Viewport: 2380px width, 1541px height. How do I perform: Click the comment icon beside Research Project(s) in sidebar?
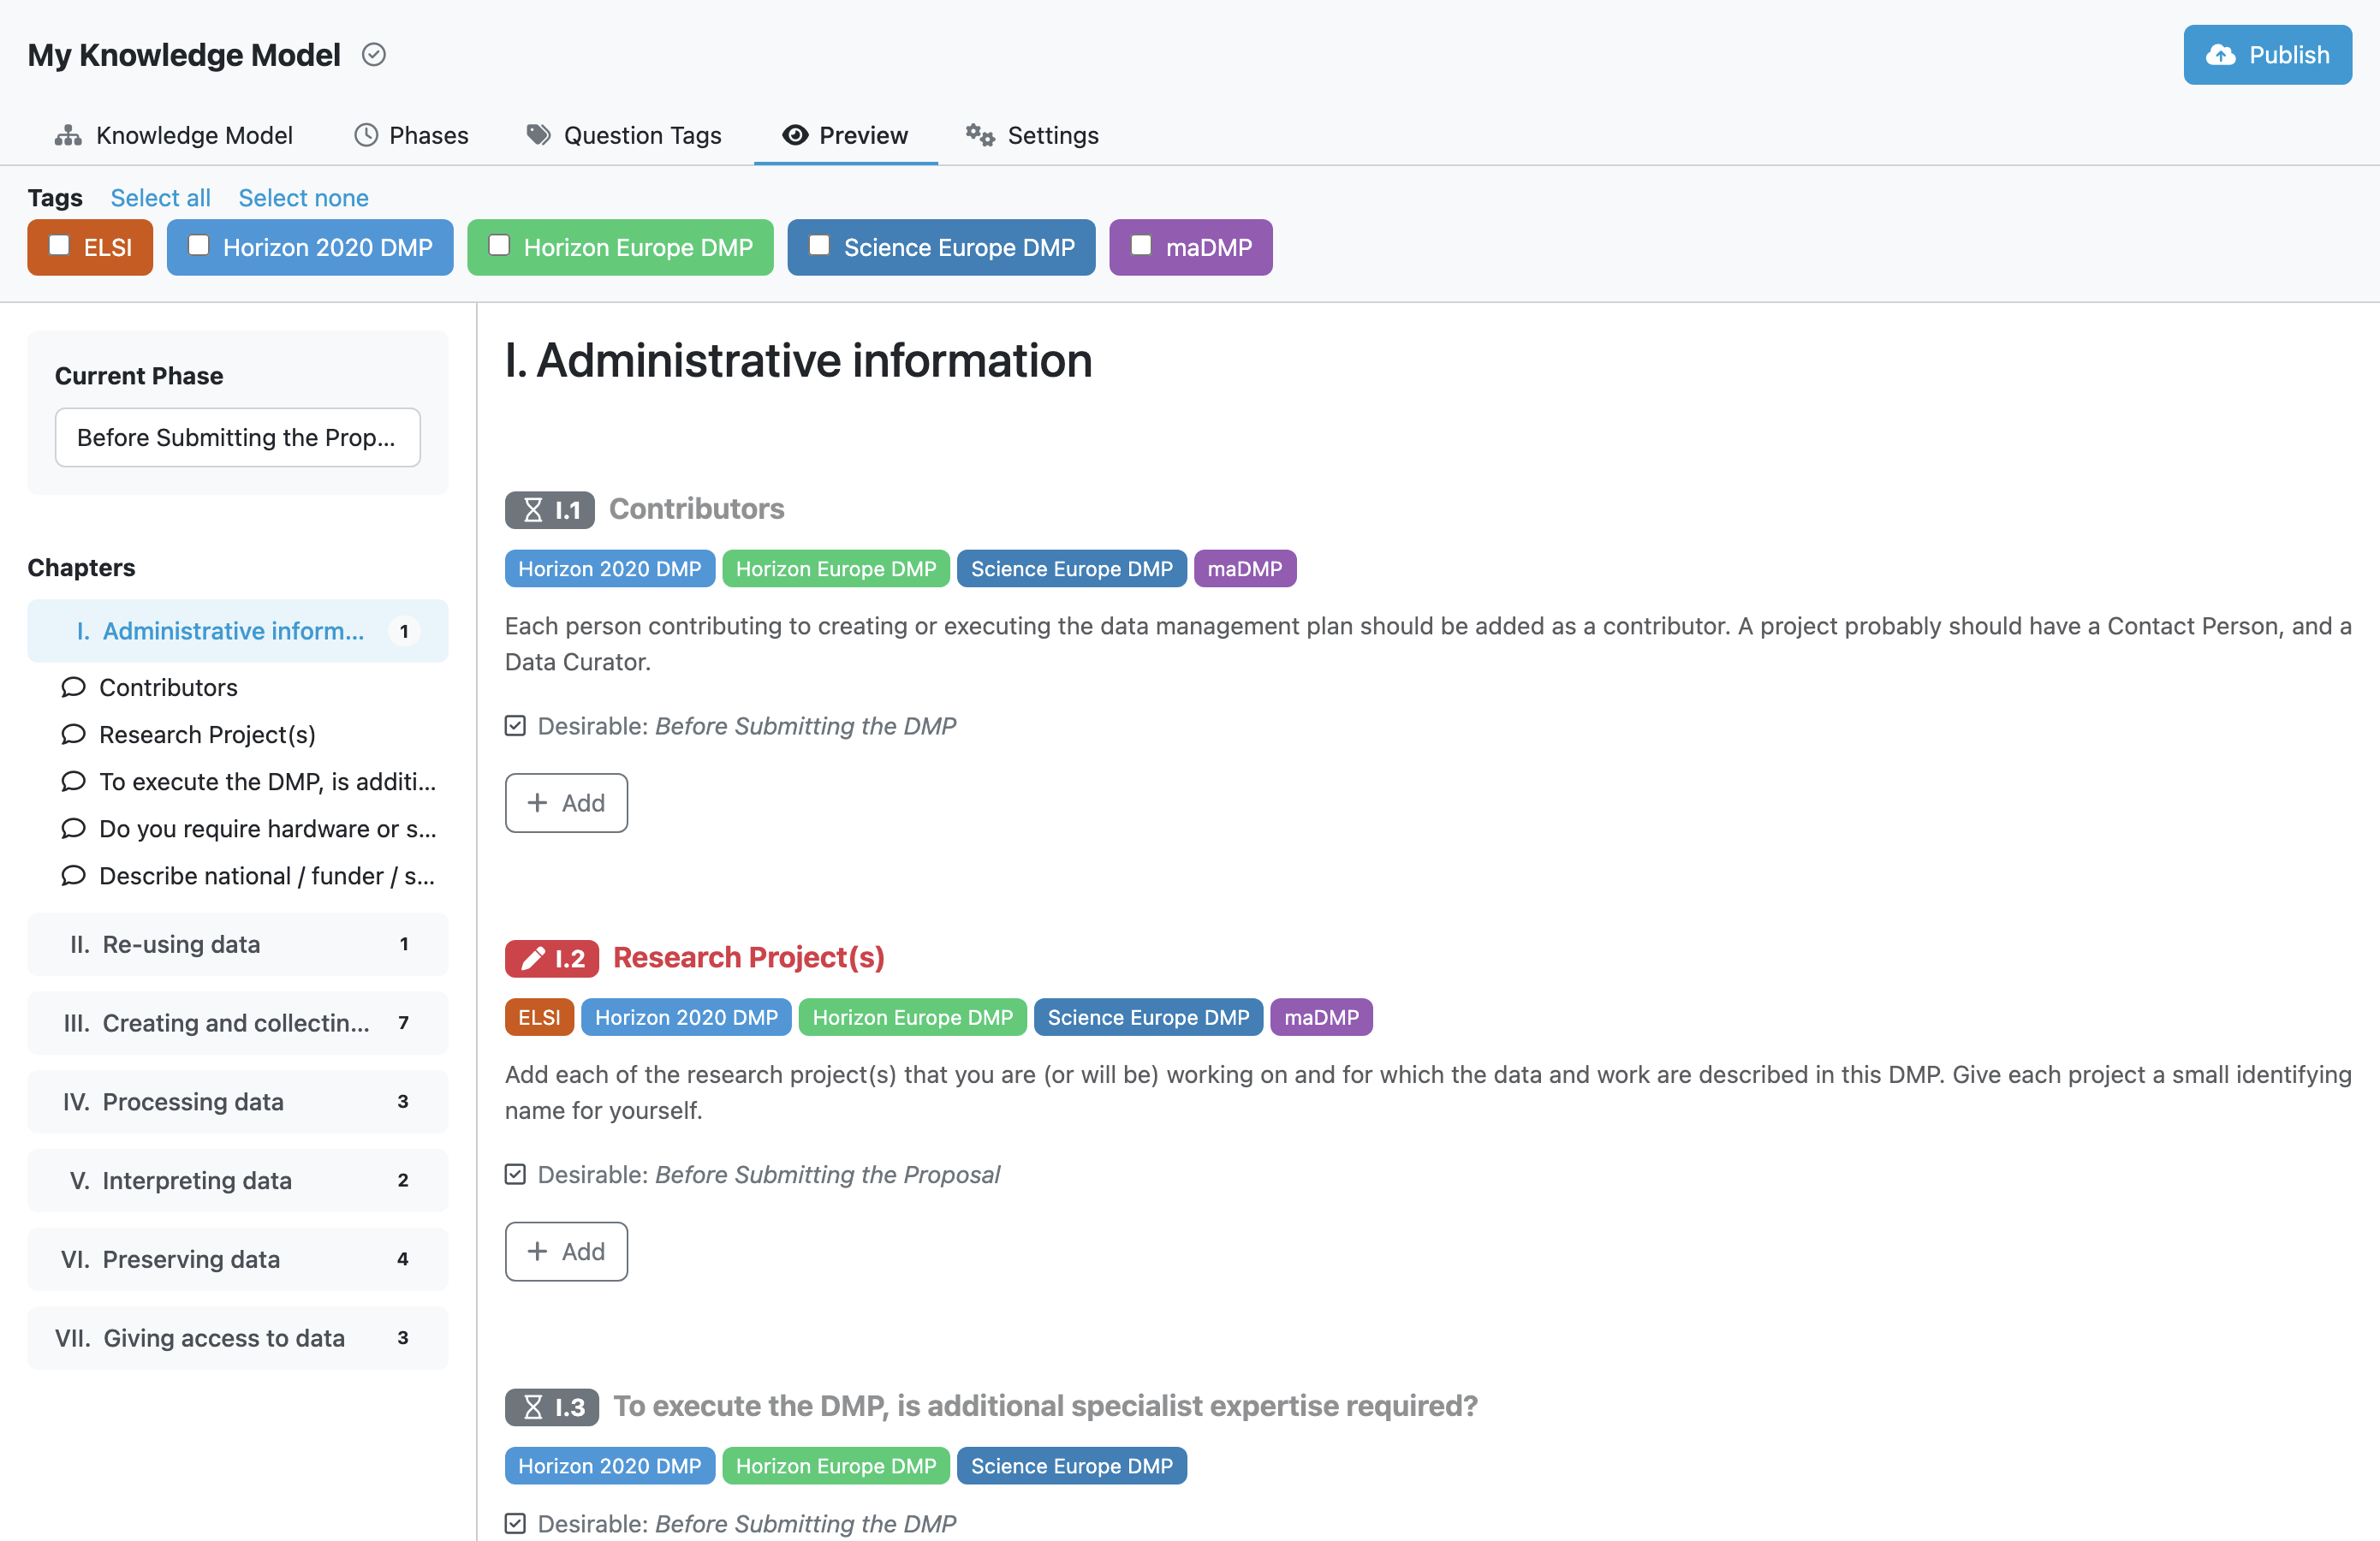(73, 734)
